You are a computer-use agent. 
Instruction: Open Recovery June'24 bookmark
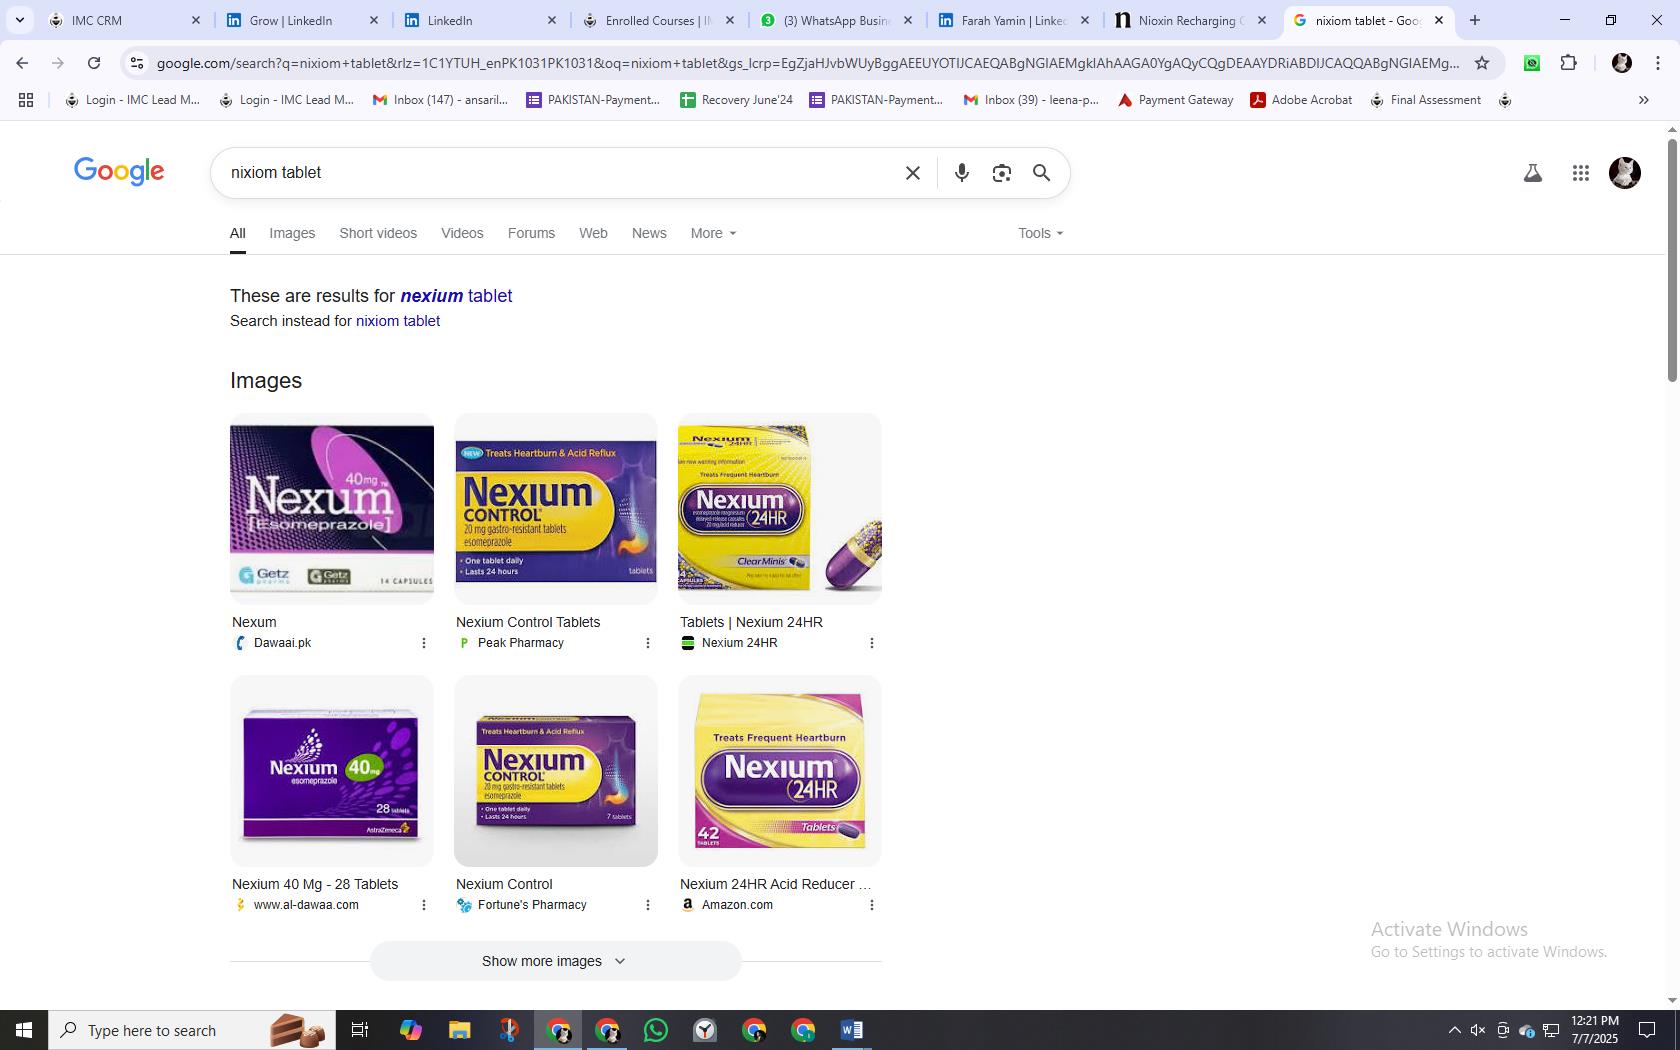click(736, 100)
